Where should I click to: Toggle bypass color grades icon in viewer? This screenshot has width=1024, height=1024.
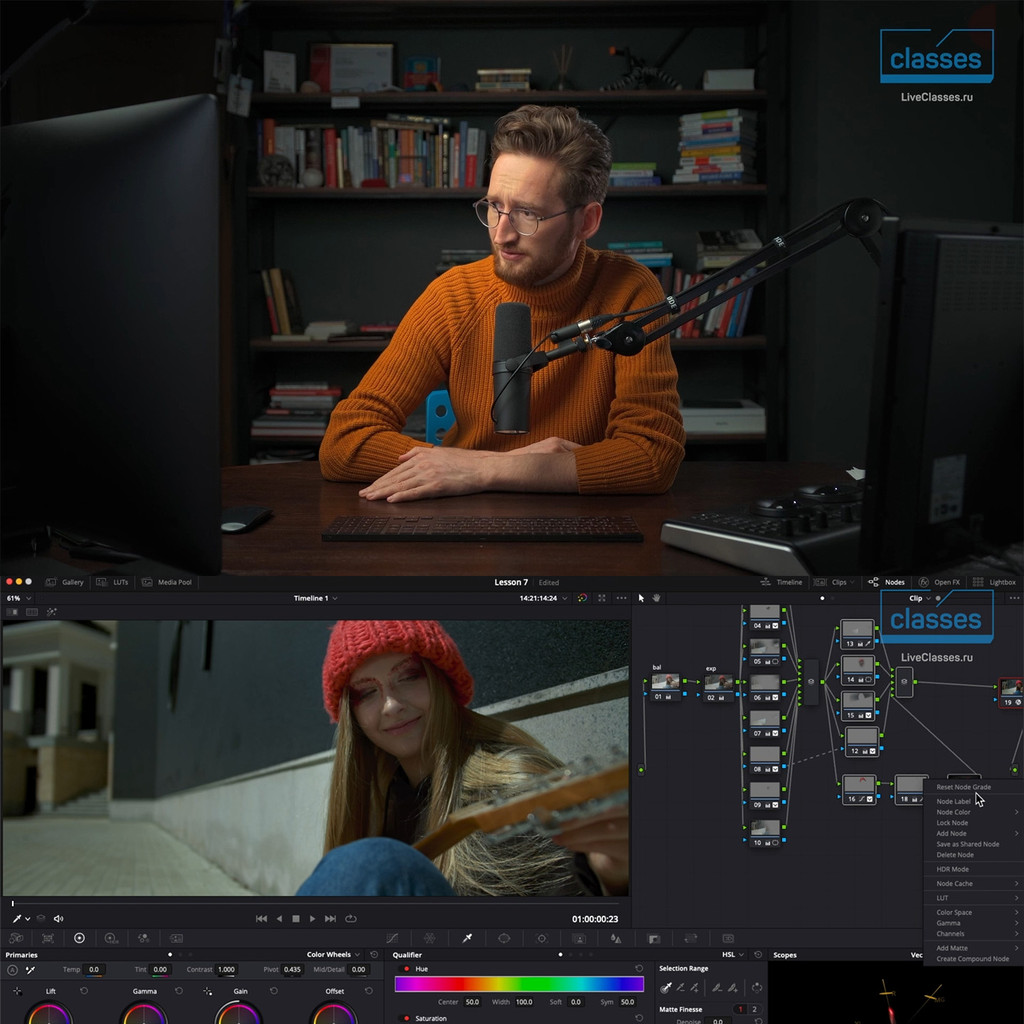point(583,598)
